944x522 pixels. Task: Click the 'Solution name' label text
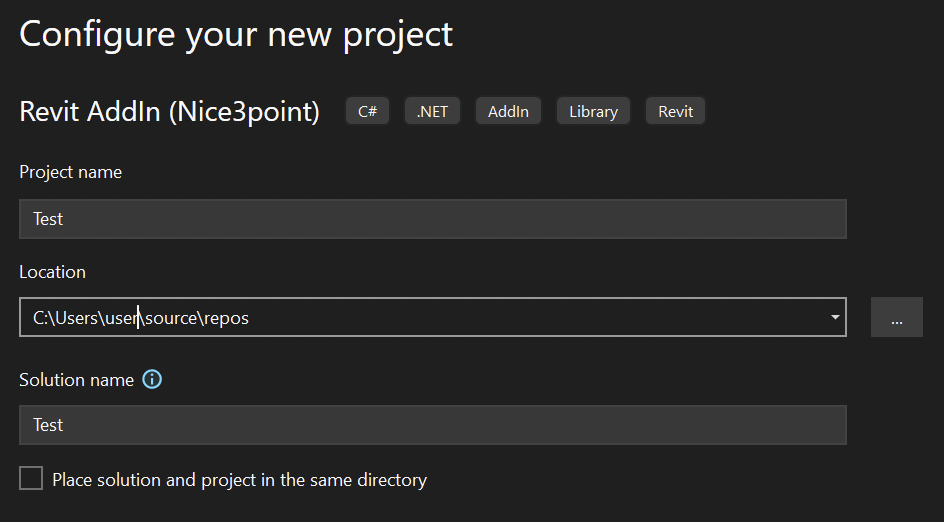(76, 380)
